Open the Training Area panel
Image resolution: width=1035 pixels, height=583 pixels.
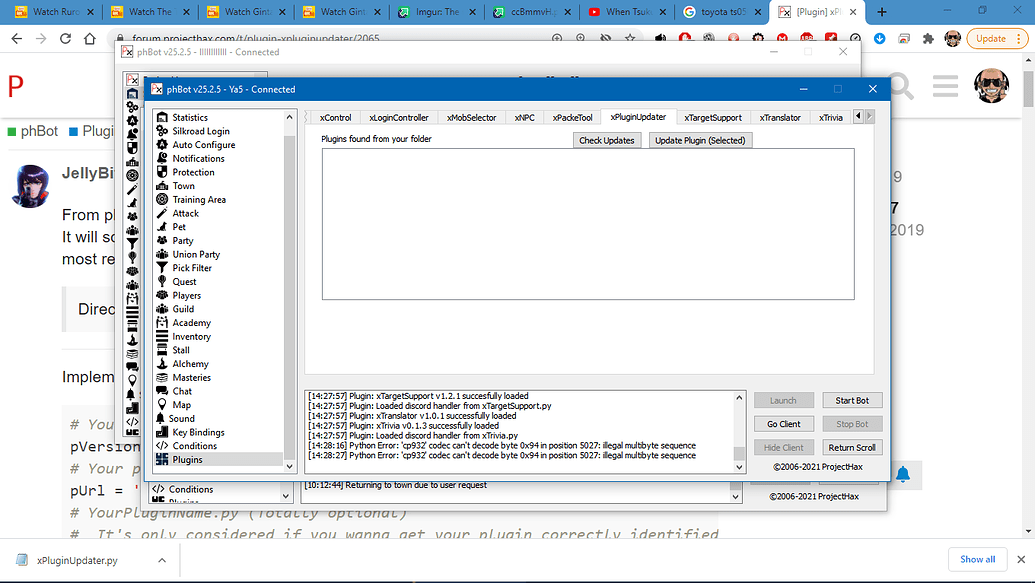coord(202,199)
